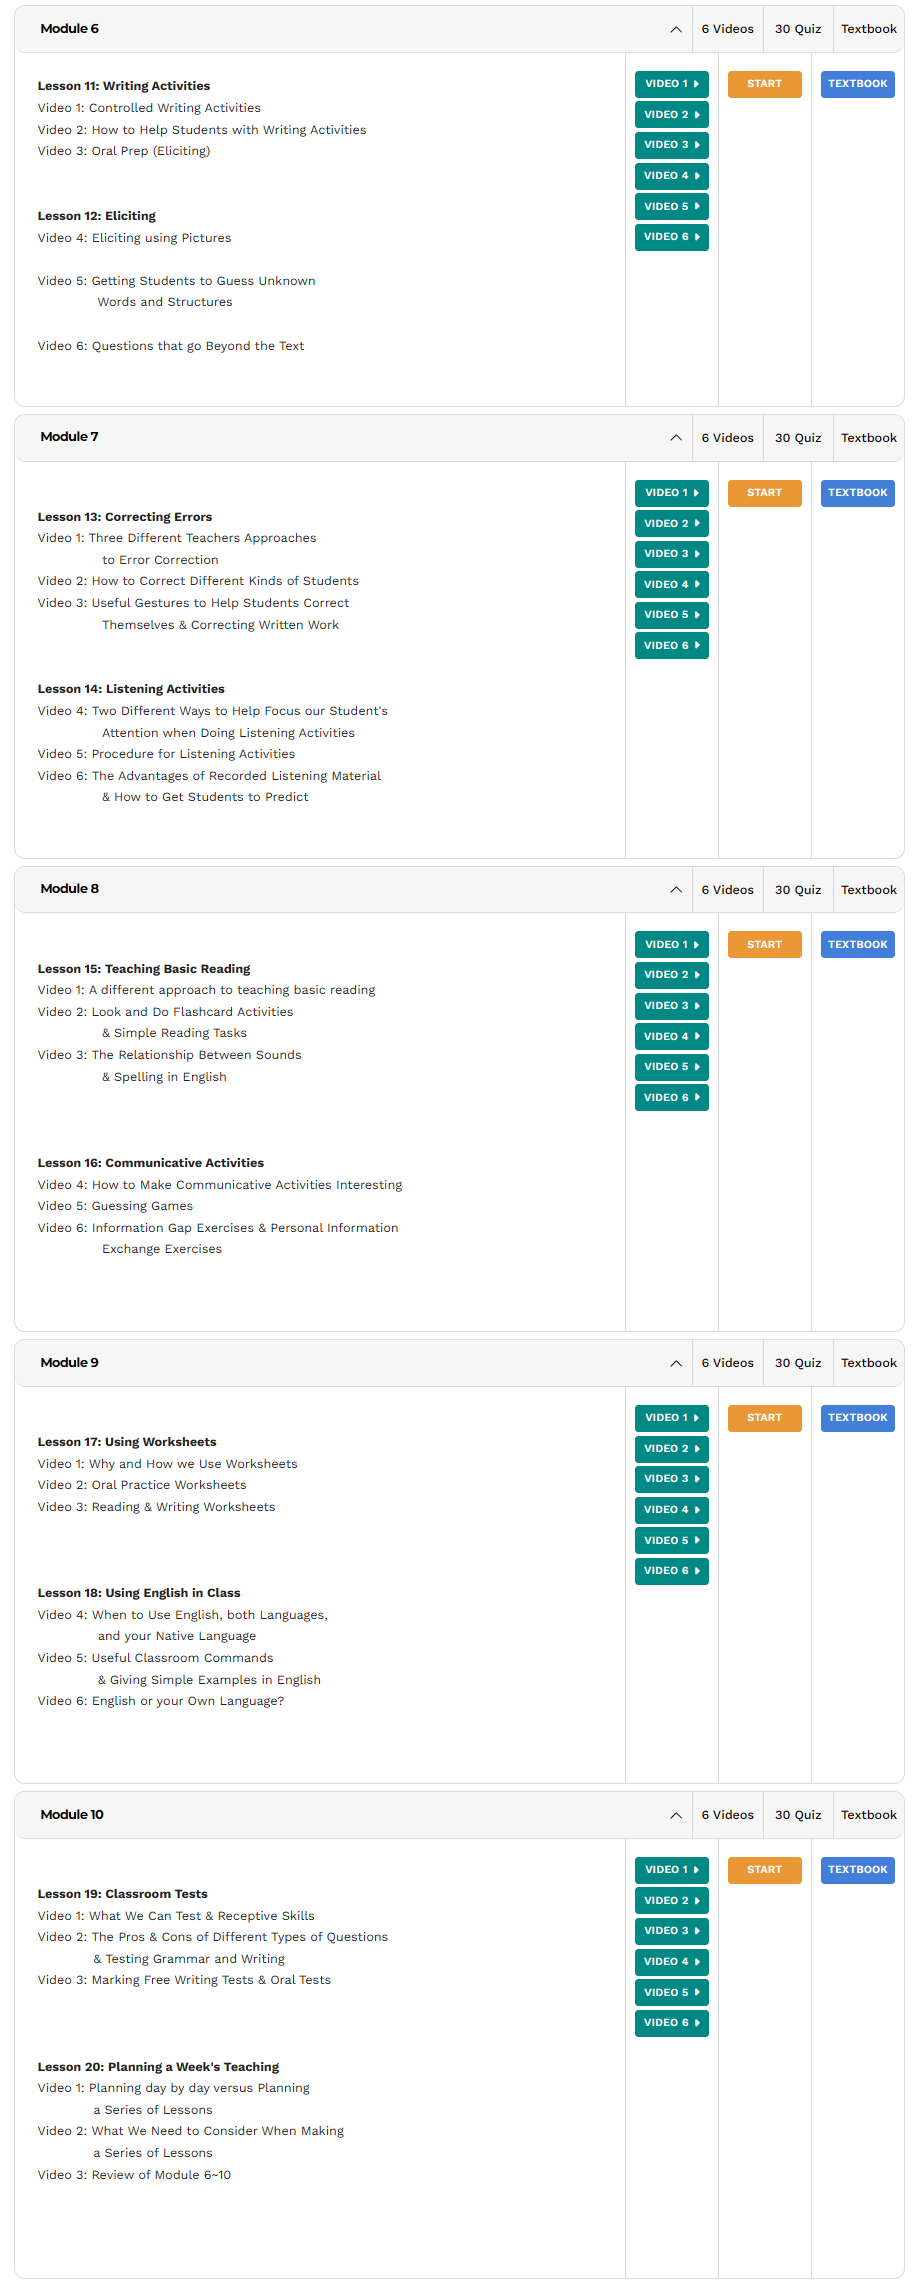
Task: Open the Module 7 textbook
Action: tap(857, 493)
